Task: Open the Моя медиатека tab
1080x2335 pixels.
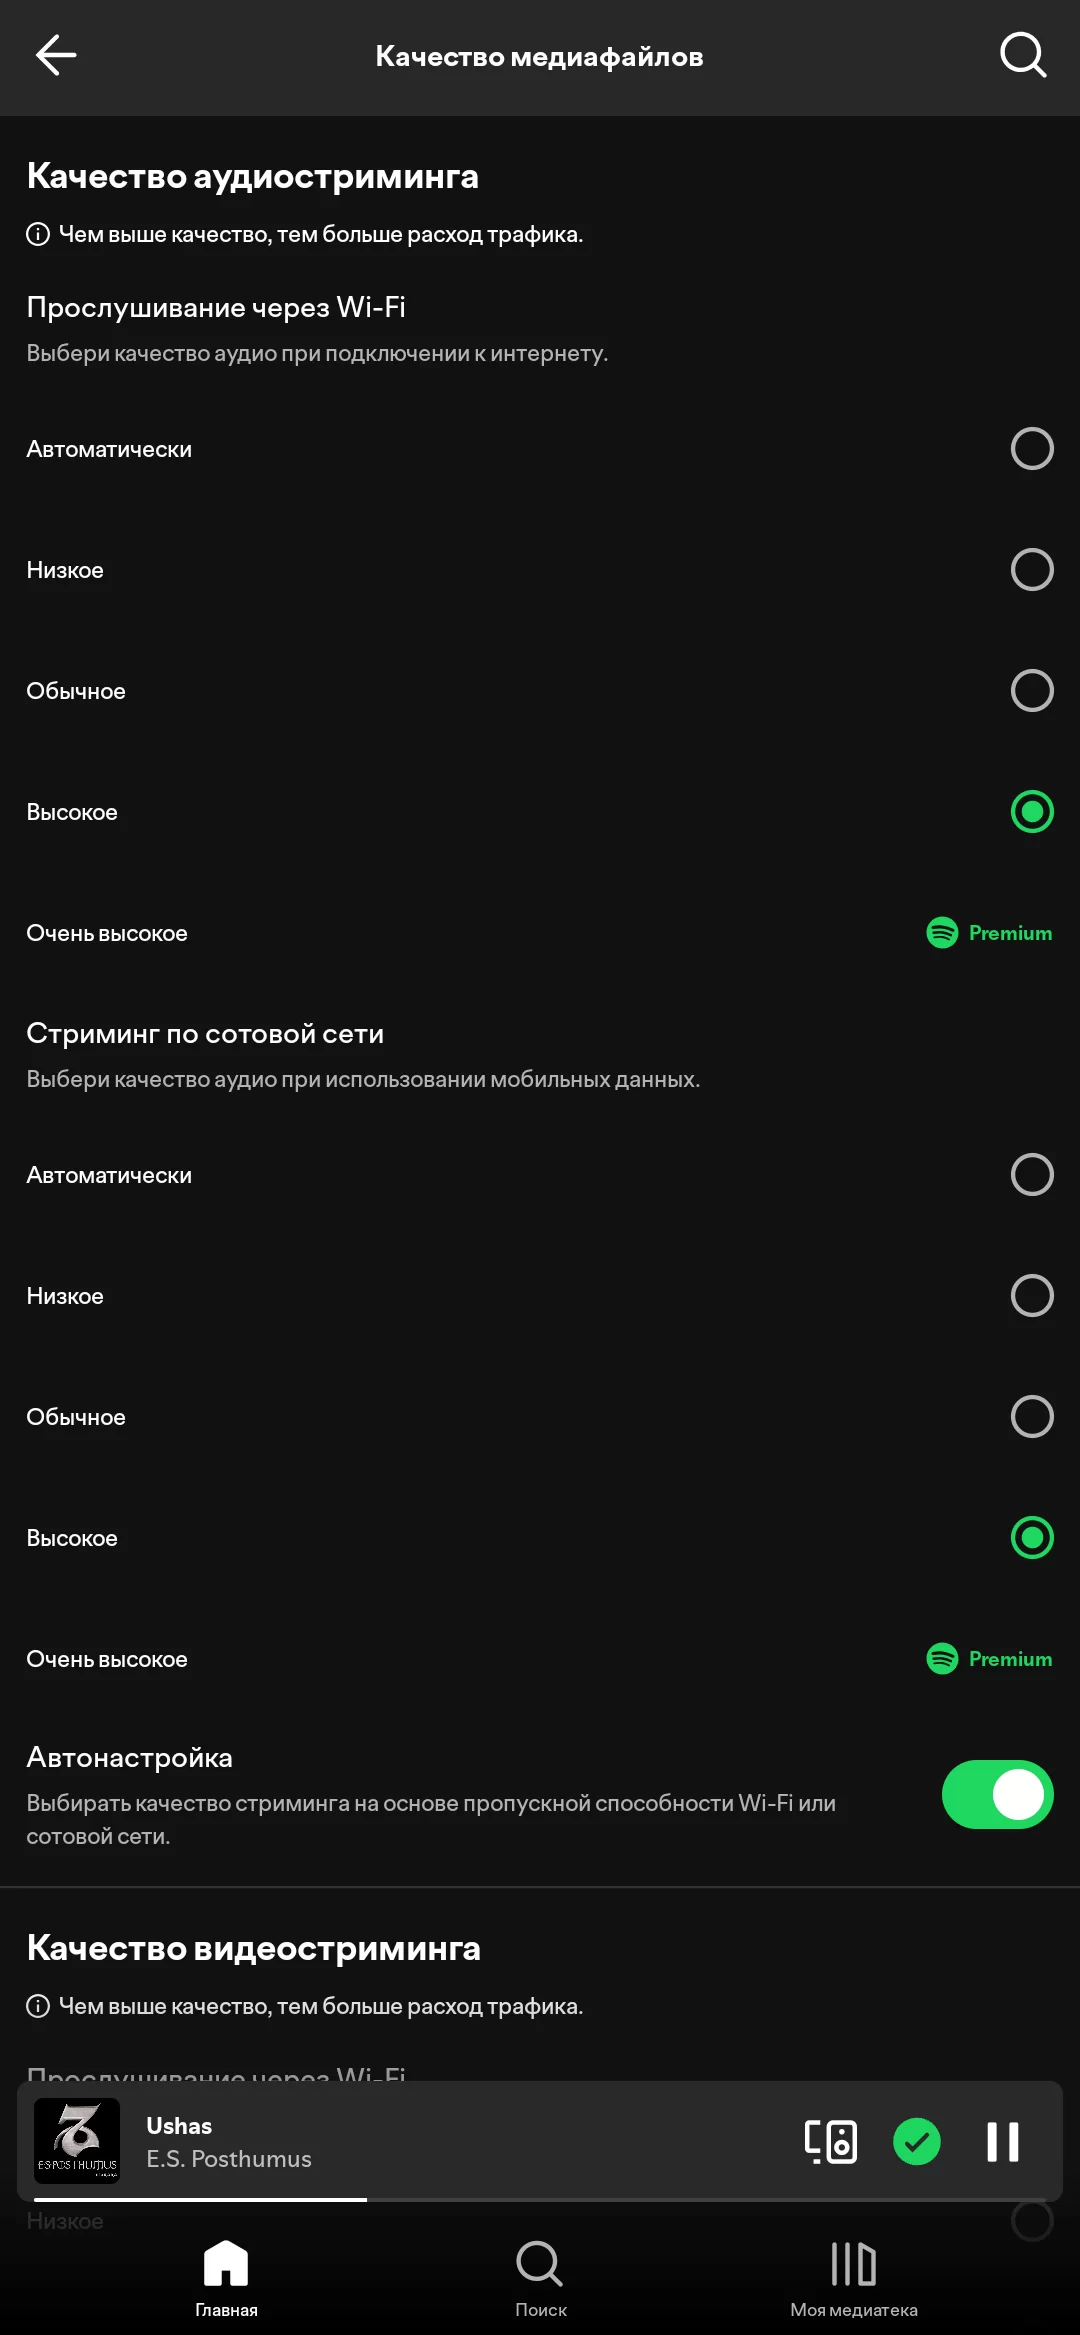Action: point(854,2279)
